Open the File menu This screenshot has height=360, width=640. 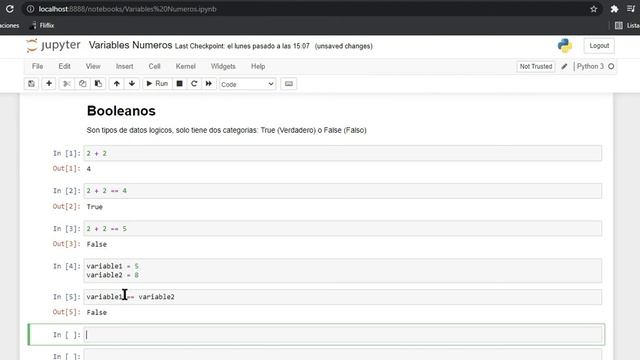[38, 66]
